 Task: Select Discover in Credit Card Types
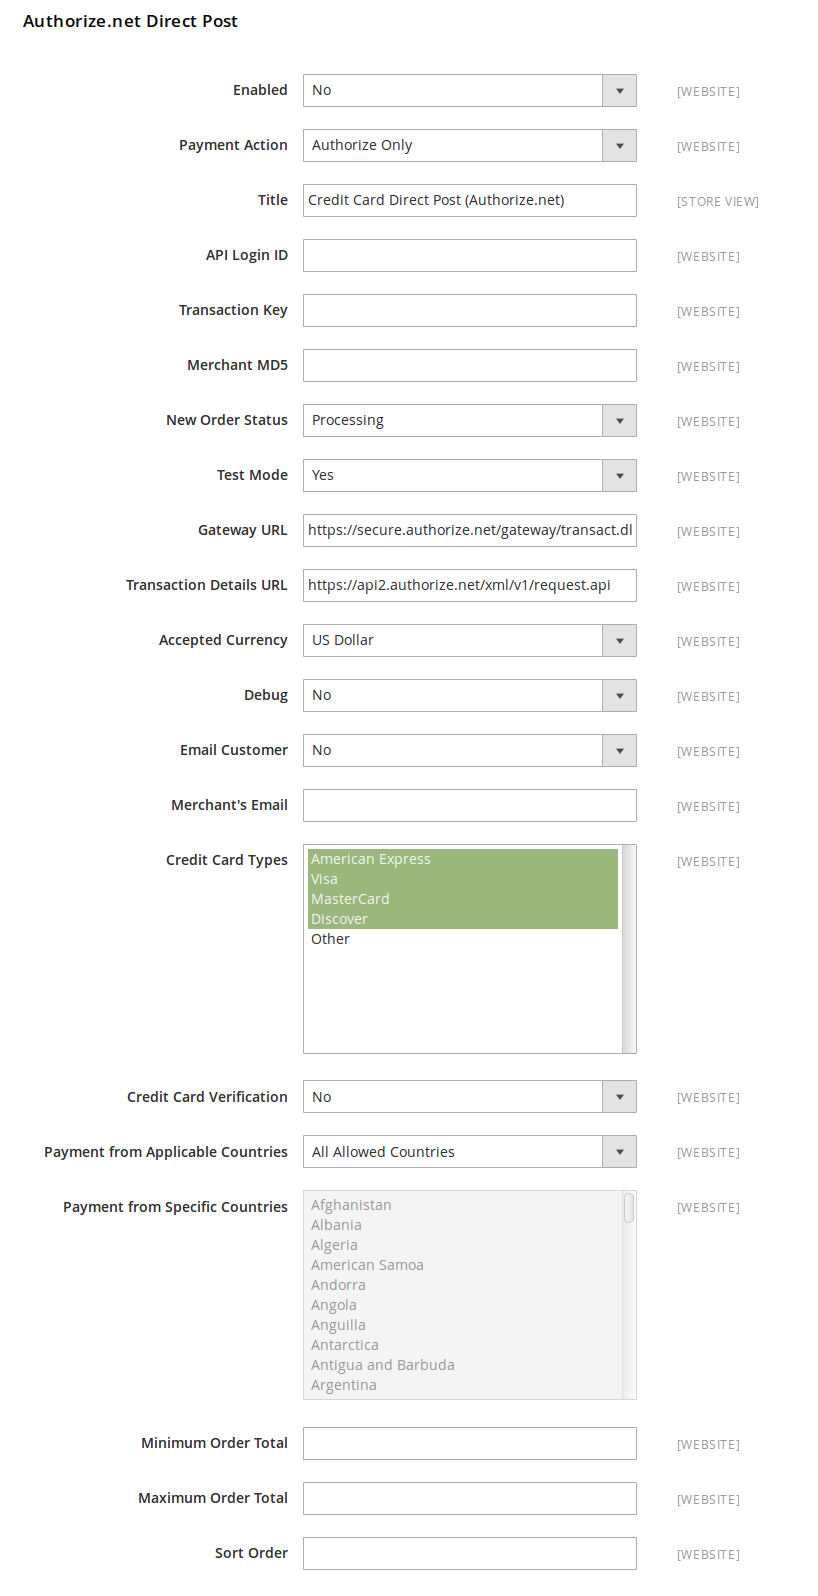pos(463,919)
